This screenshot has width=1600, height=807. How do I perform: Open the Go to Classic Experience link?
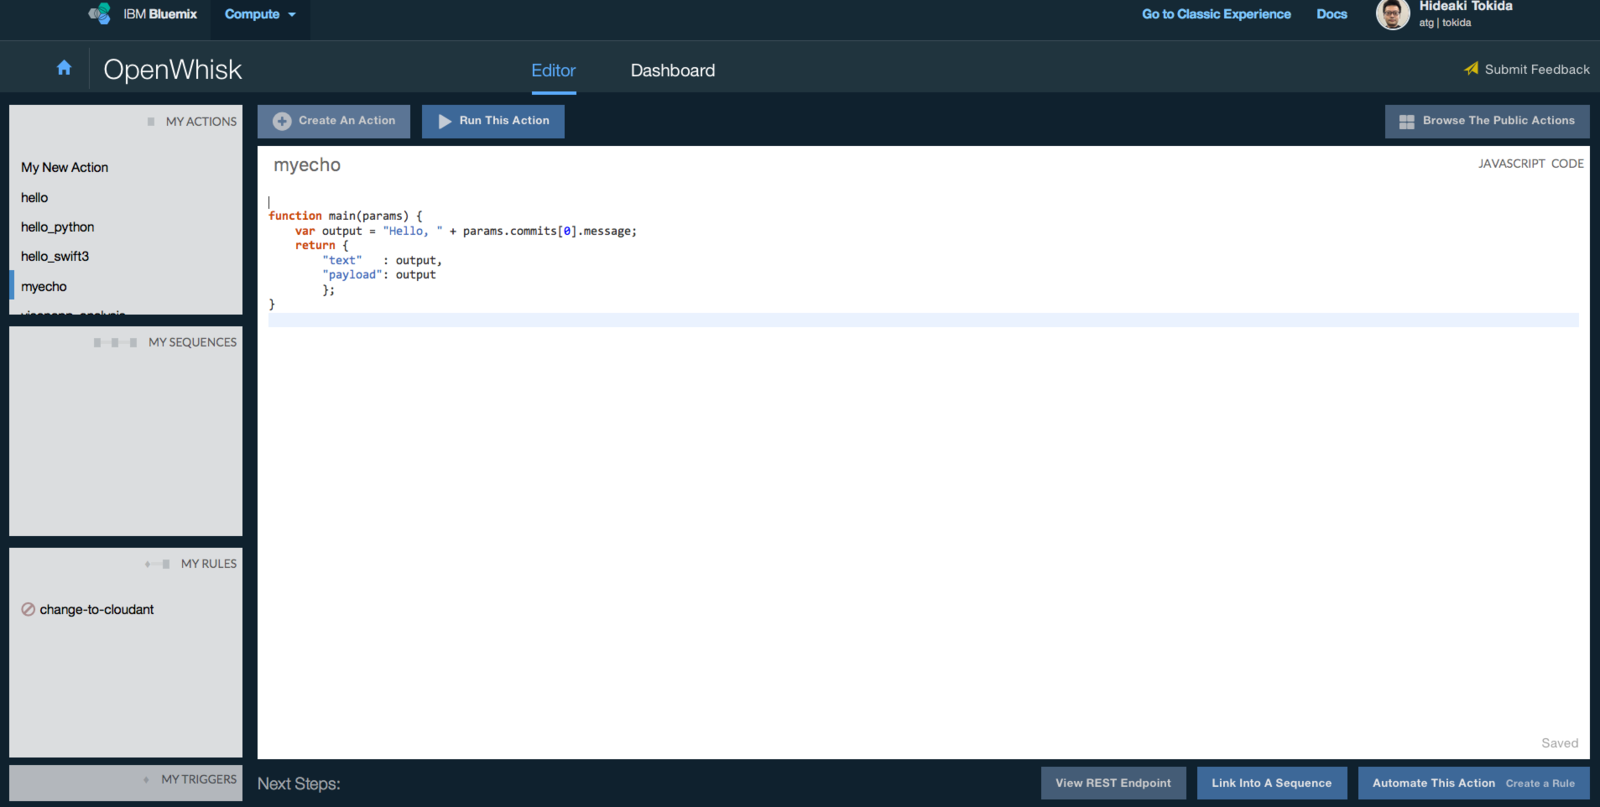pyautogui.click(x=1216, y=14)
